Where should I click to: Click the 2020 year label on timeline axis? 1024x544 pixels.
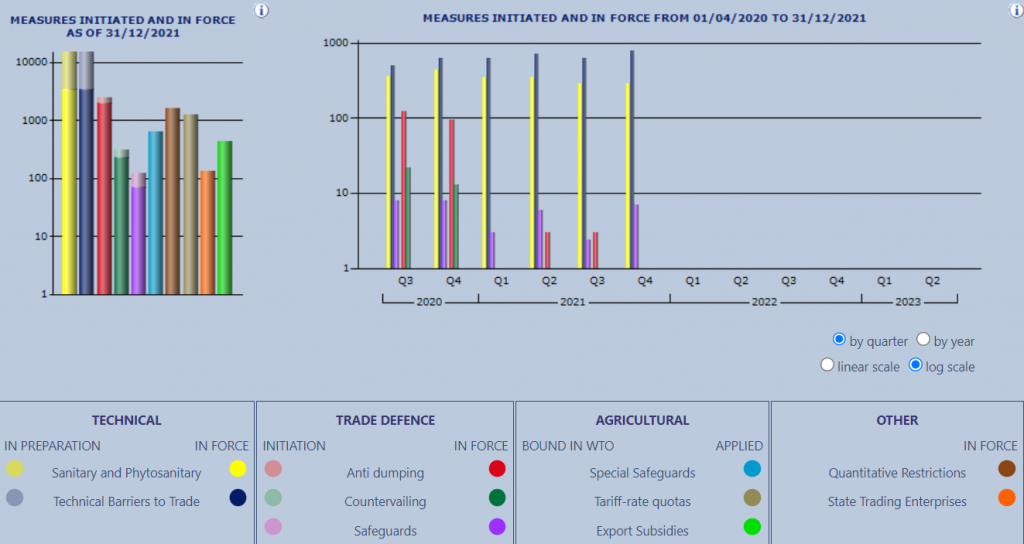pos(429,302)
